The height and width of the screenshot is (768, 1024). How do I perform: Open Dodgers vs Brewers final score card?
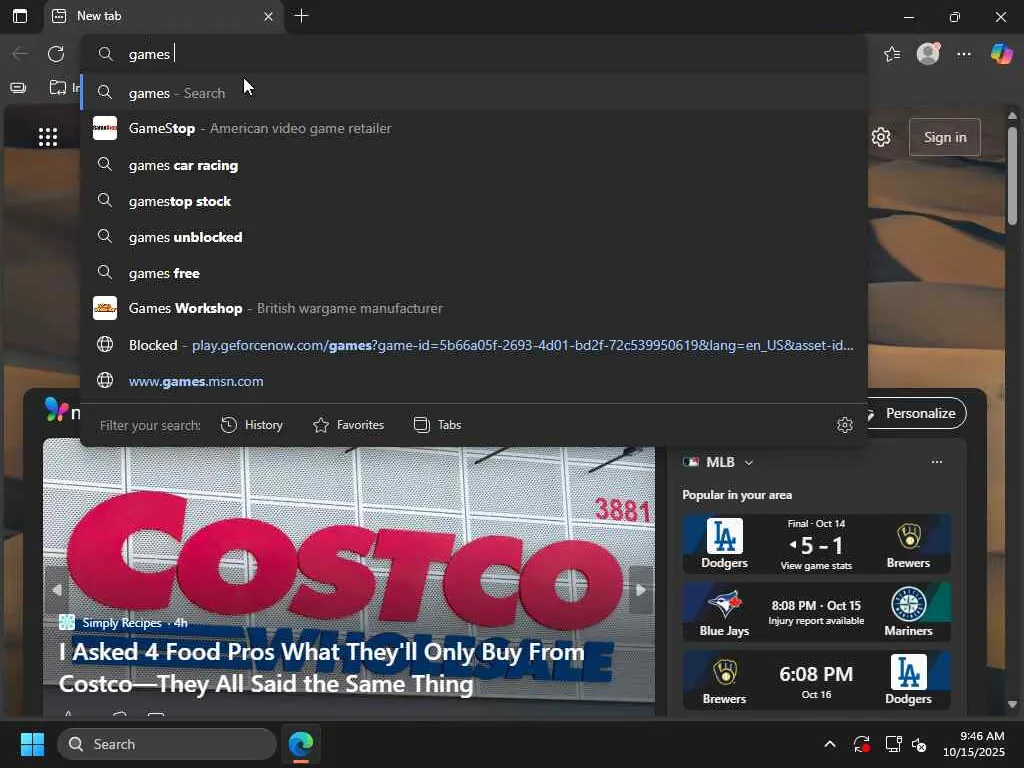coord(816,544)
